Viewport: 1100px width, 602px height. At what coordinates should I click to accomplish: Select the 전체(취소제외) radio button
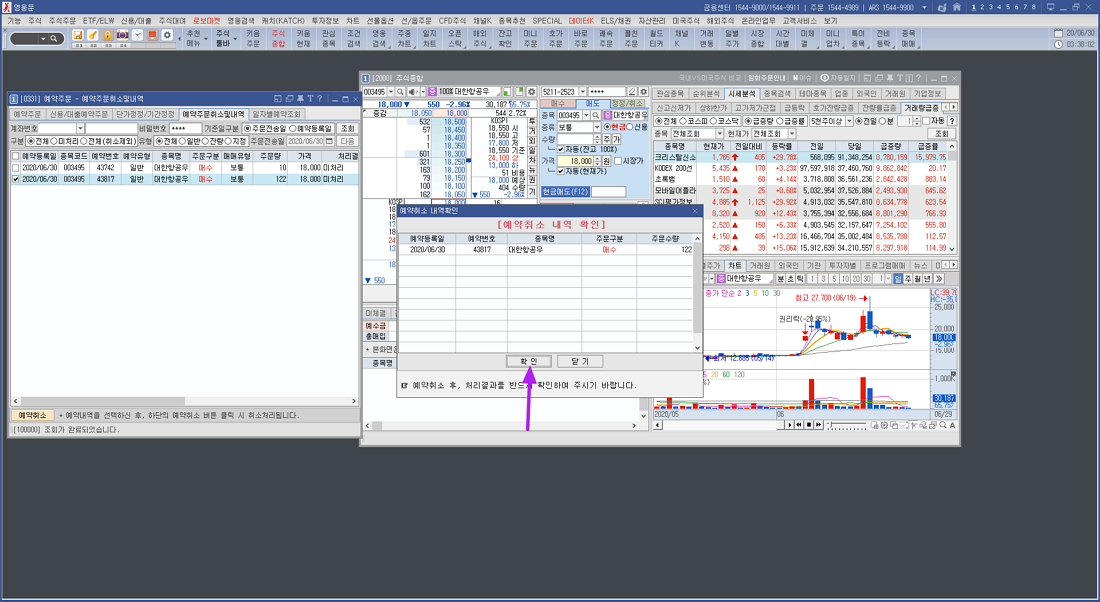pos(83,141)
